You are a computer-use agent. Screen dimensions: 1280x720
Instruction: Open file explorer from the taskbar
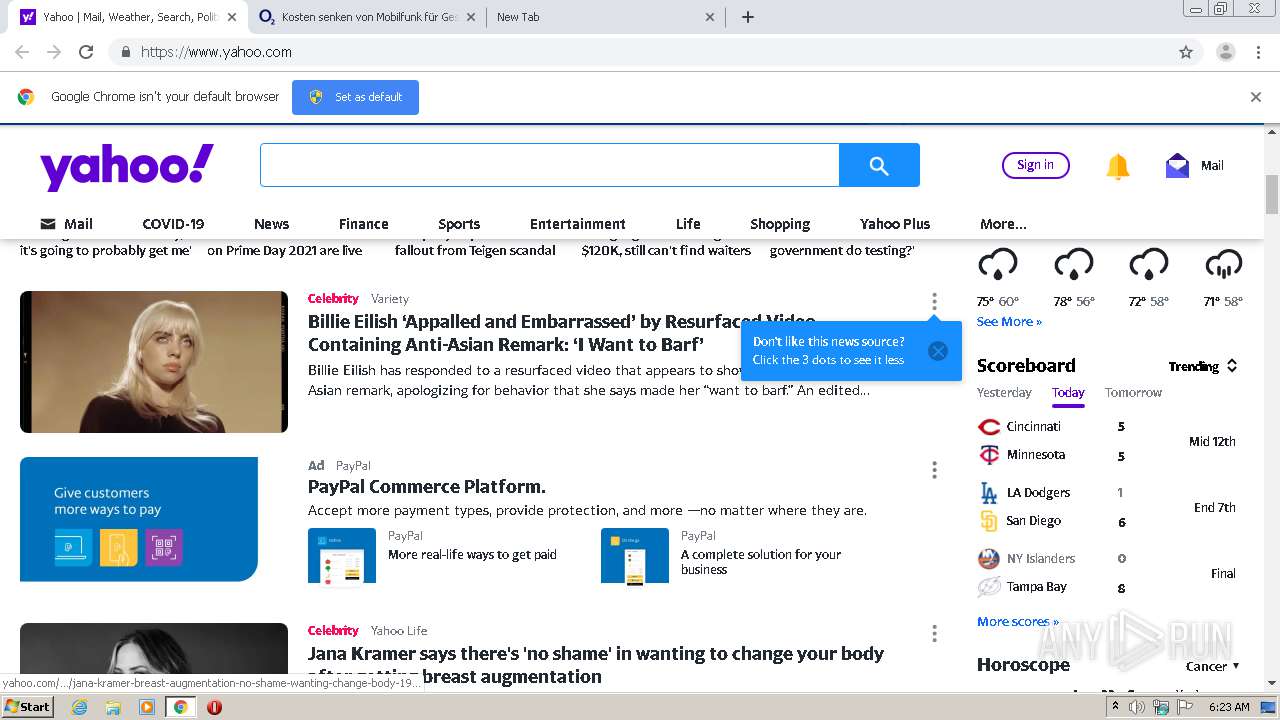(113, 707)
